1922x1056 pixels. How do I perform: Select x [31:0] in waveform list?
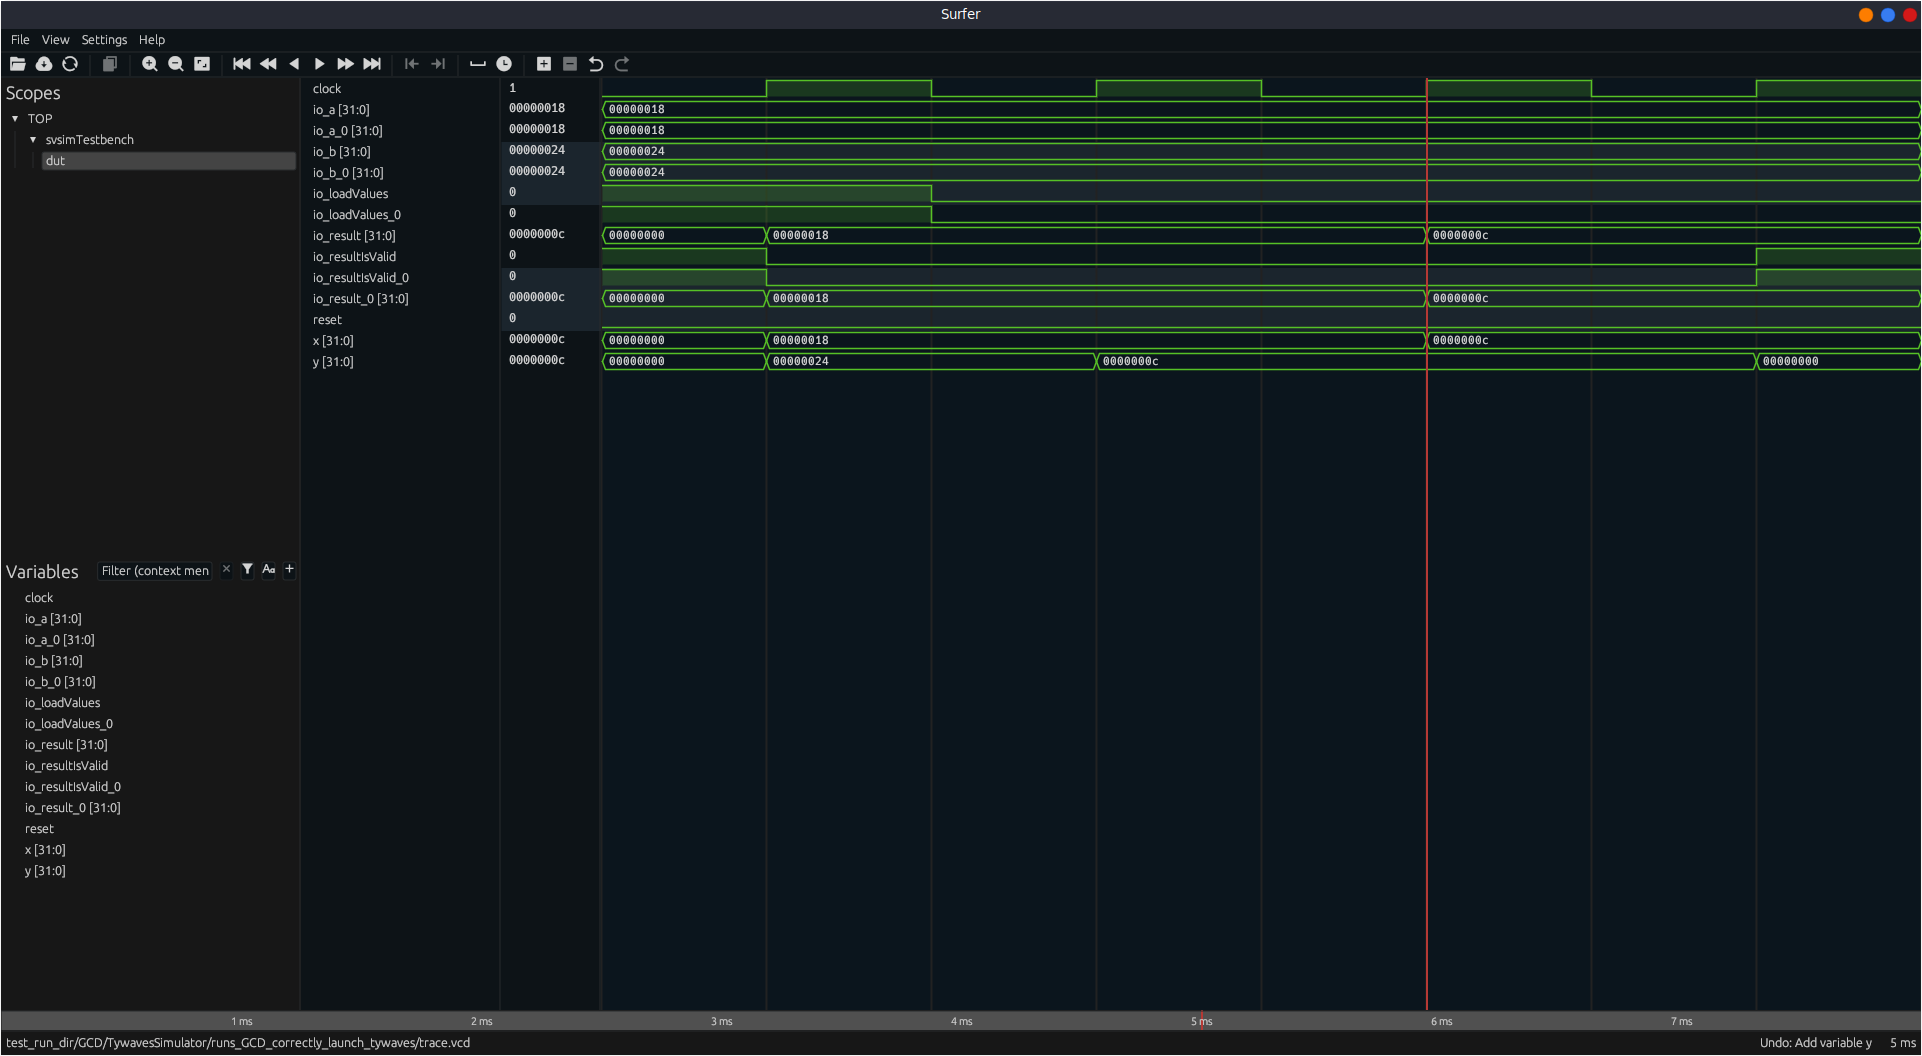click(333, 341)
